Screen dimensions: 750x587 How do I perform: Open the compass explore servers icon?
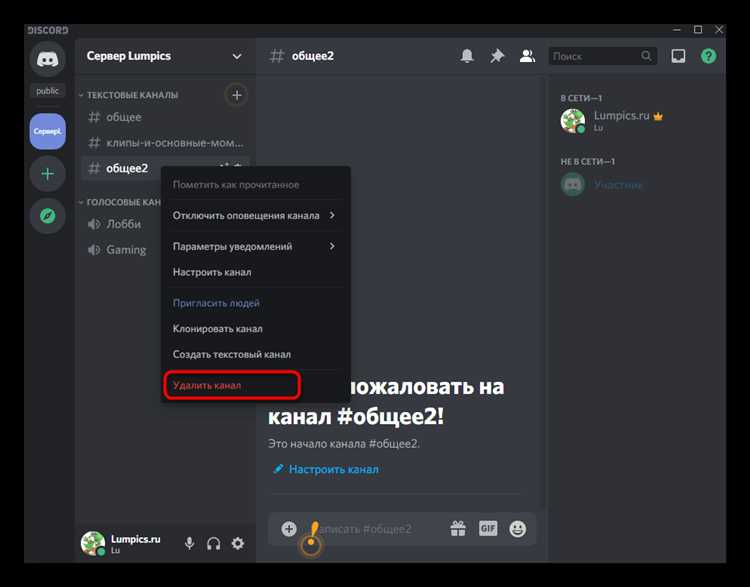47,216
